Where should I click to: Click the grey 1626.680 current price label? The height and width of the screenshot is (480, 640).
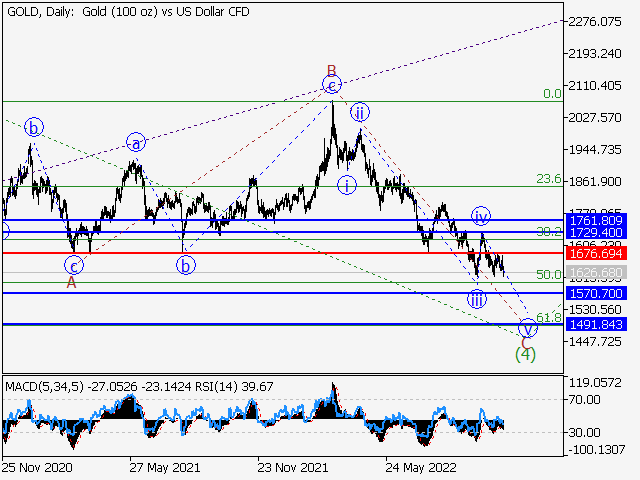[x=596, y=272]
